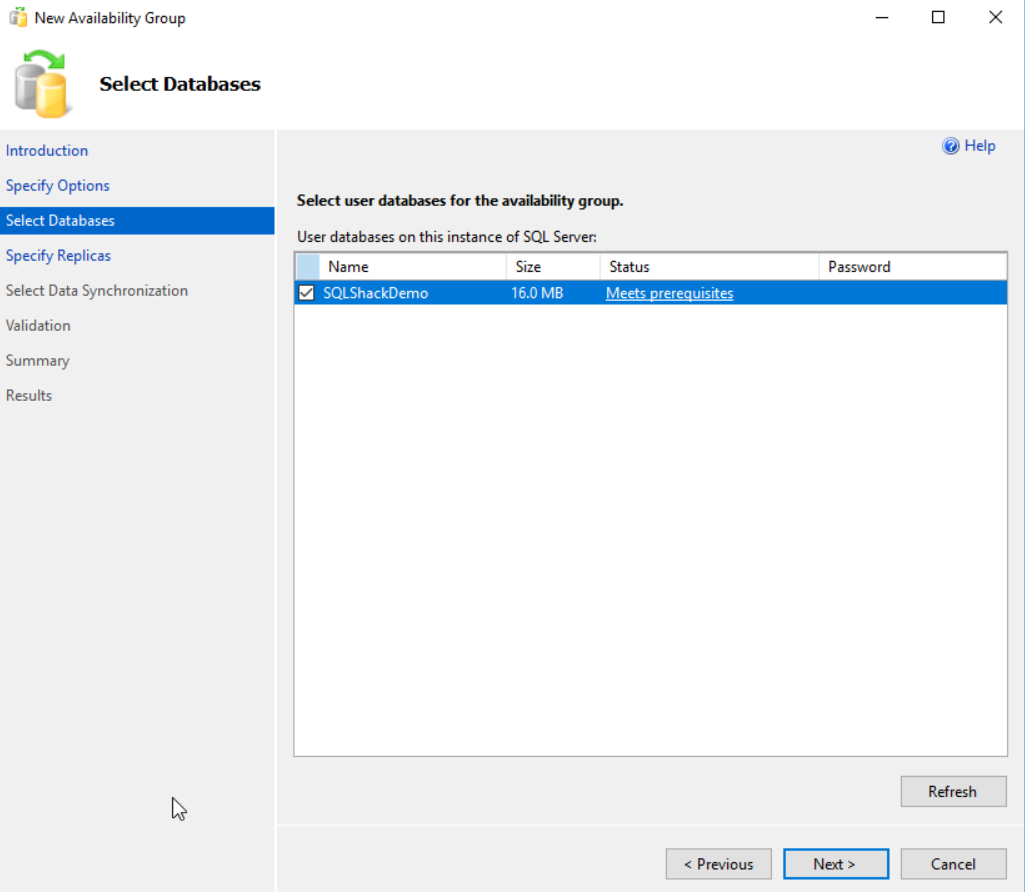The height and width of the screenshot is (892, 1025).
Task: Cancel the availability group wizard
Action: [x=953, y=864]
